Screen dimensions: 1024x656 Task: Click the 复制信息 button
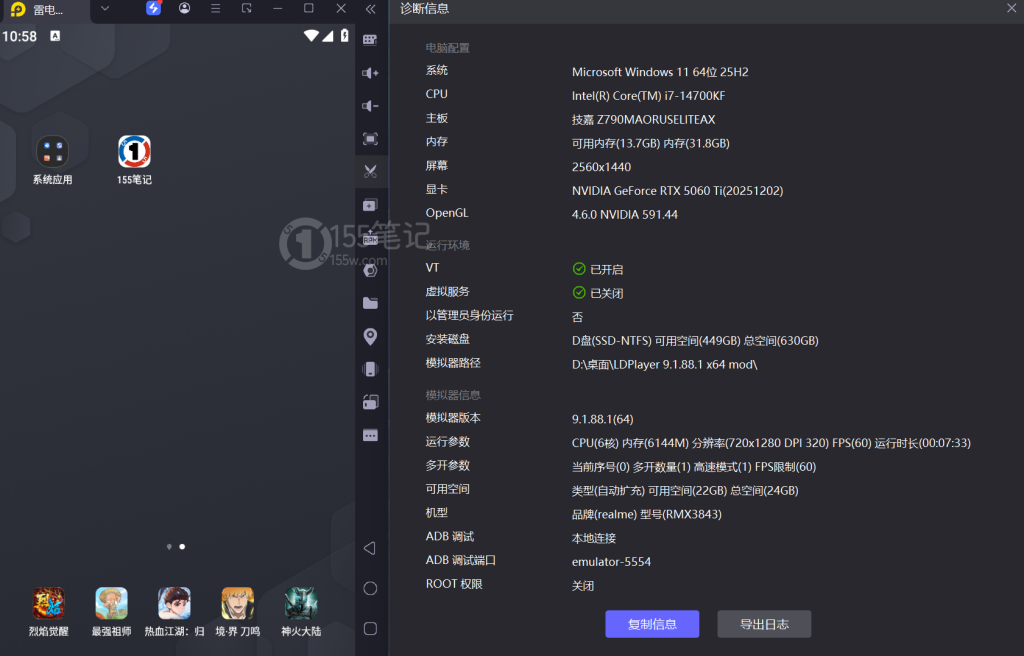(x=652, y=624)
